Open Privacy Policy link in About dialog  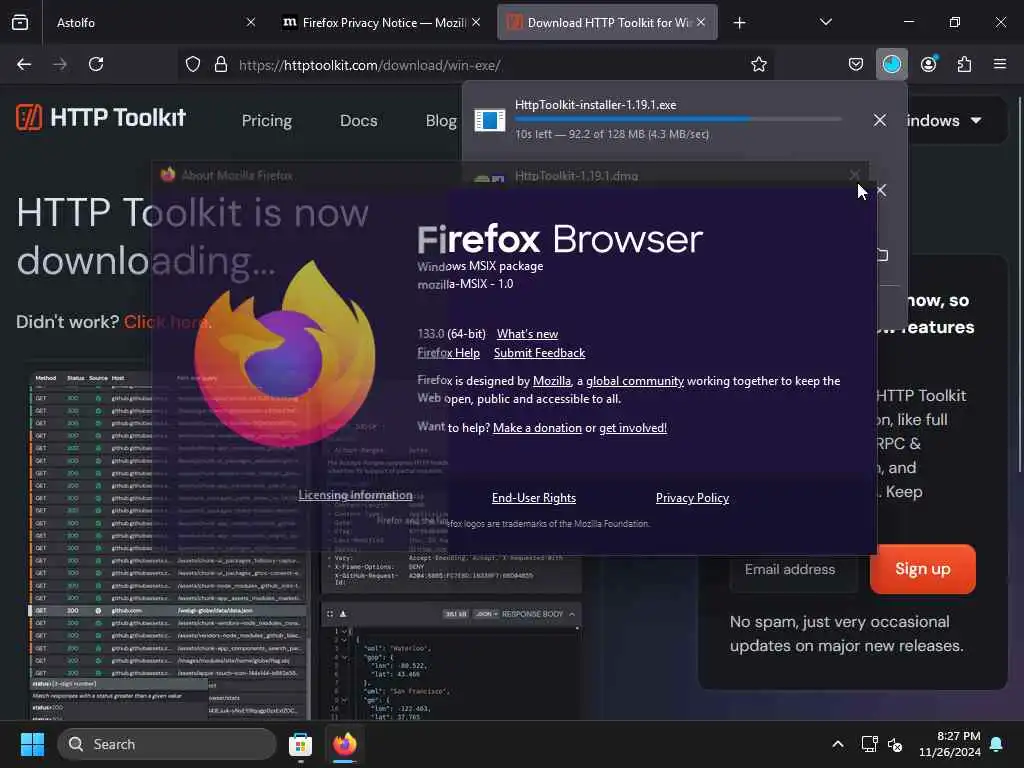(692, 498)
